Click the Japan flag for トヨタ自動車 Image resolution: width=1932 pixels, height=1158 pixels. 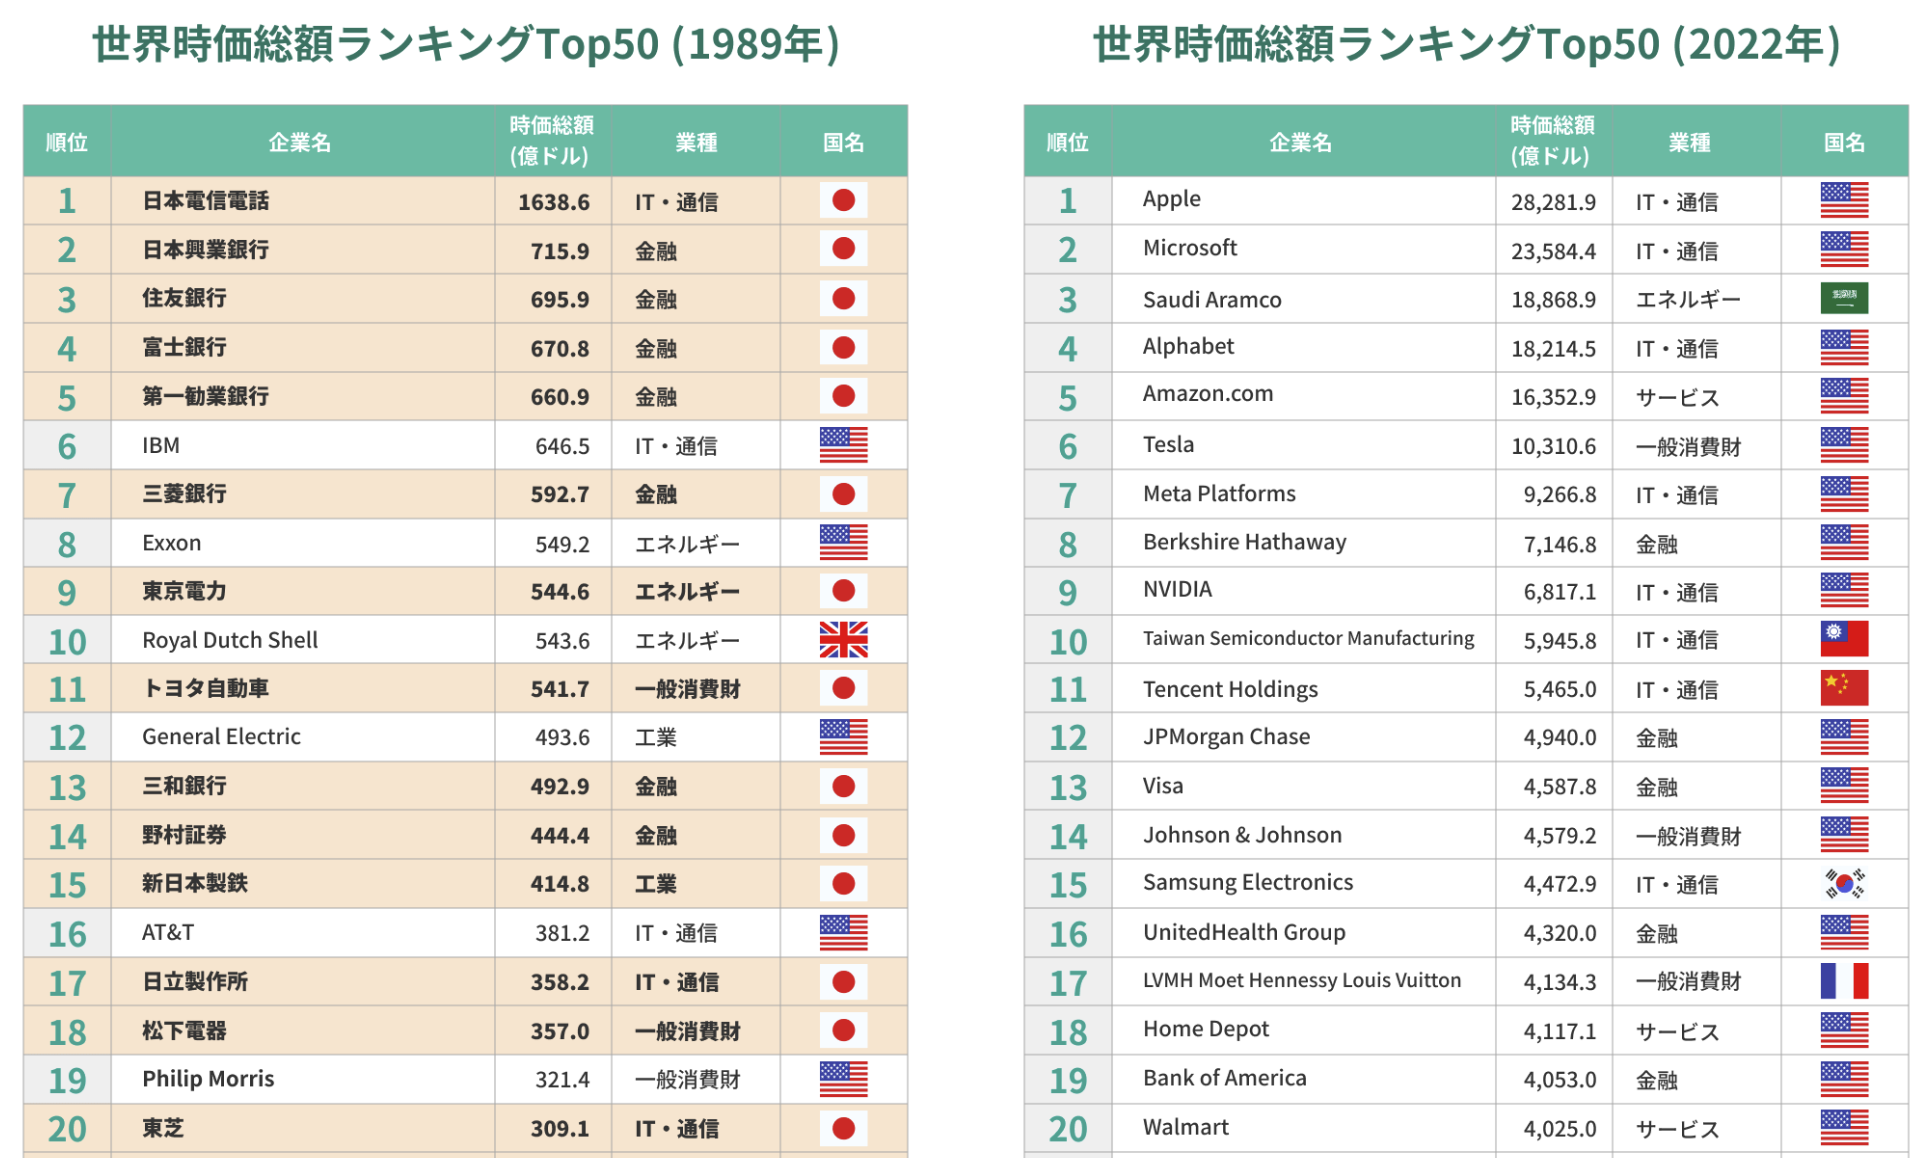(843, 688)
